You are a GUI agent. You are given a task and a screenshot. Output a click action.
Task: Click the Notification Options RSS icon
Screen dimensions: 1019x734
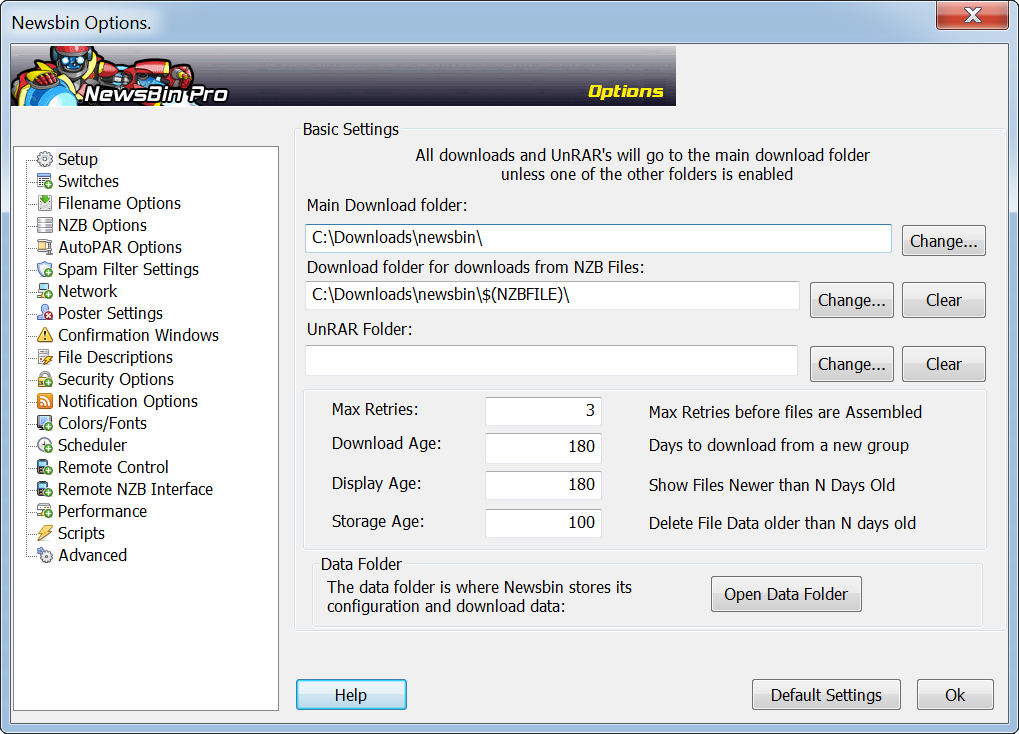[x=45, y=402]
